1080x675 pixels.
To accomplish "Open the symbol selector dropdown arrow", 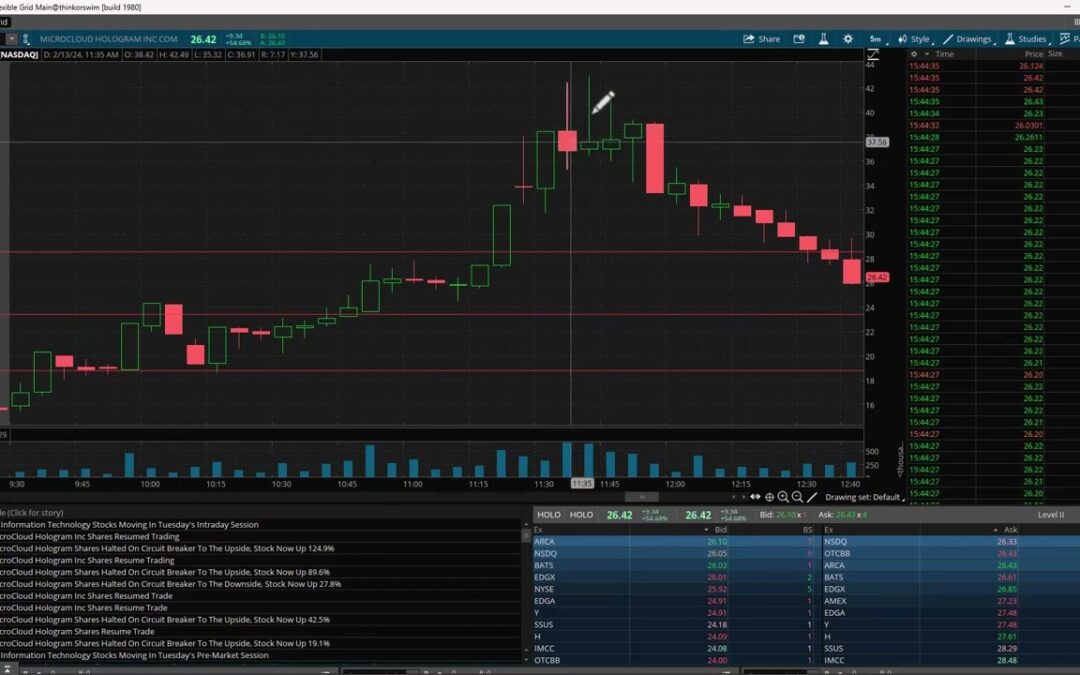I will click(12, 39).
